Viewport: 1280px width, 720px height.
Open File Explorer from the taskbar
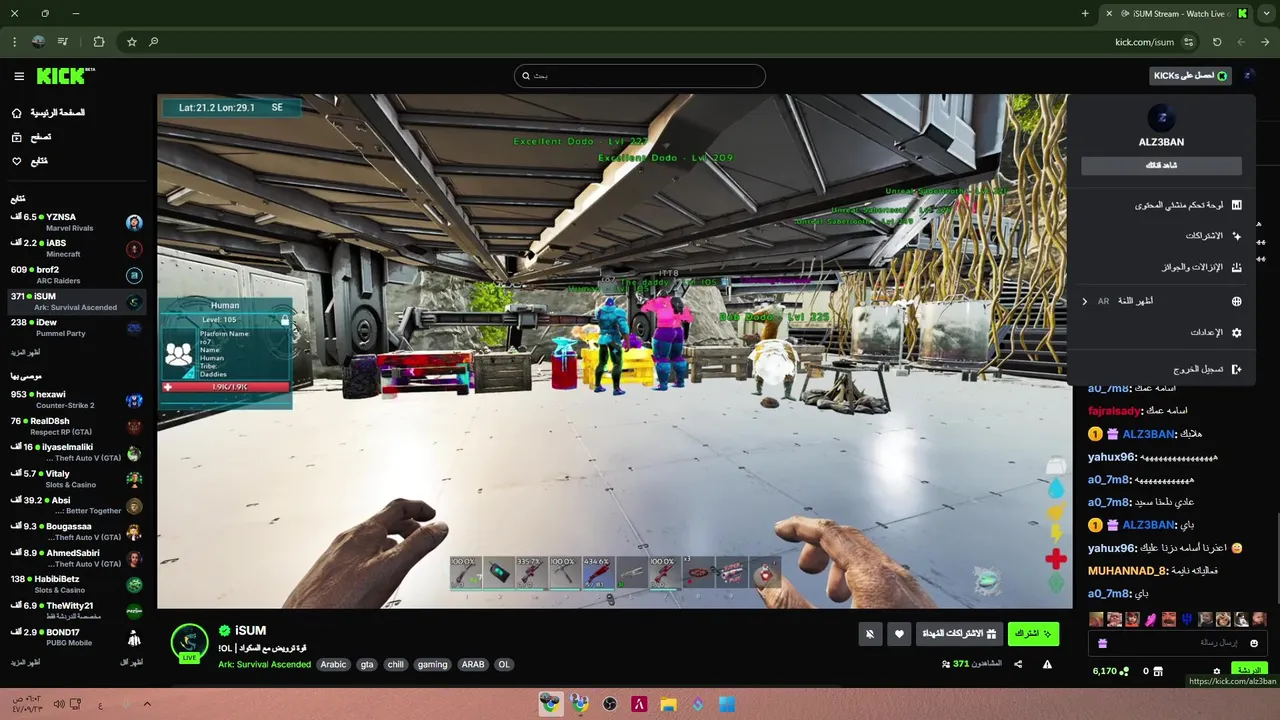click(668, 704)
